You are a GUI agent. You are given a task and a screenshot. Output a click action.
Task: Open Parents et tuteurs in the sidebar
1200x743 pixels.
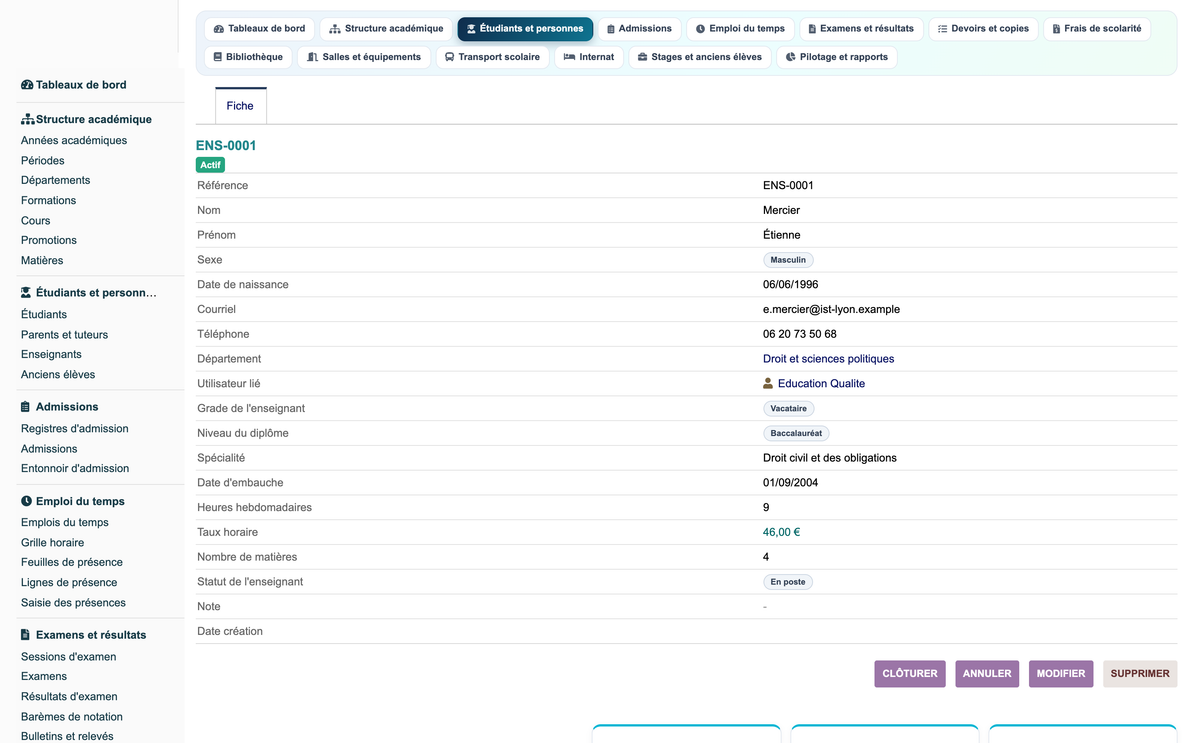[65, 335]
